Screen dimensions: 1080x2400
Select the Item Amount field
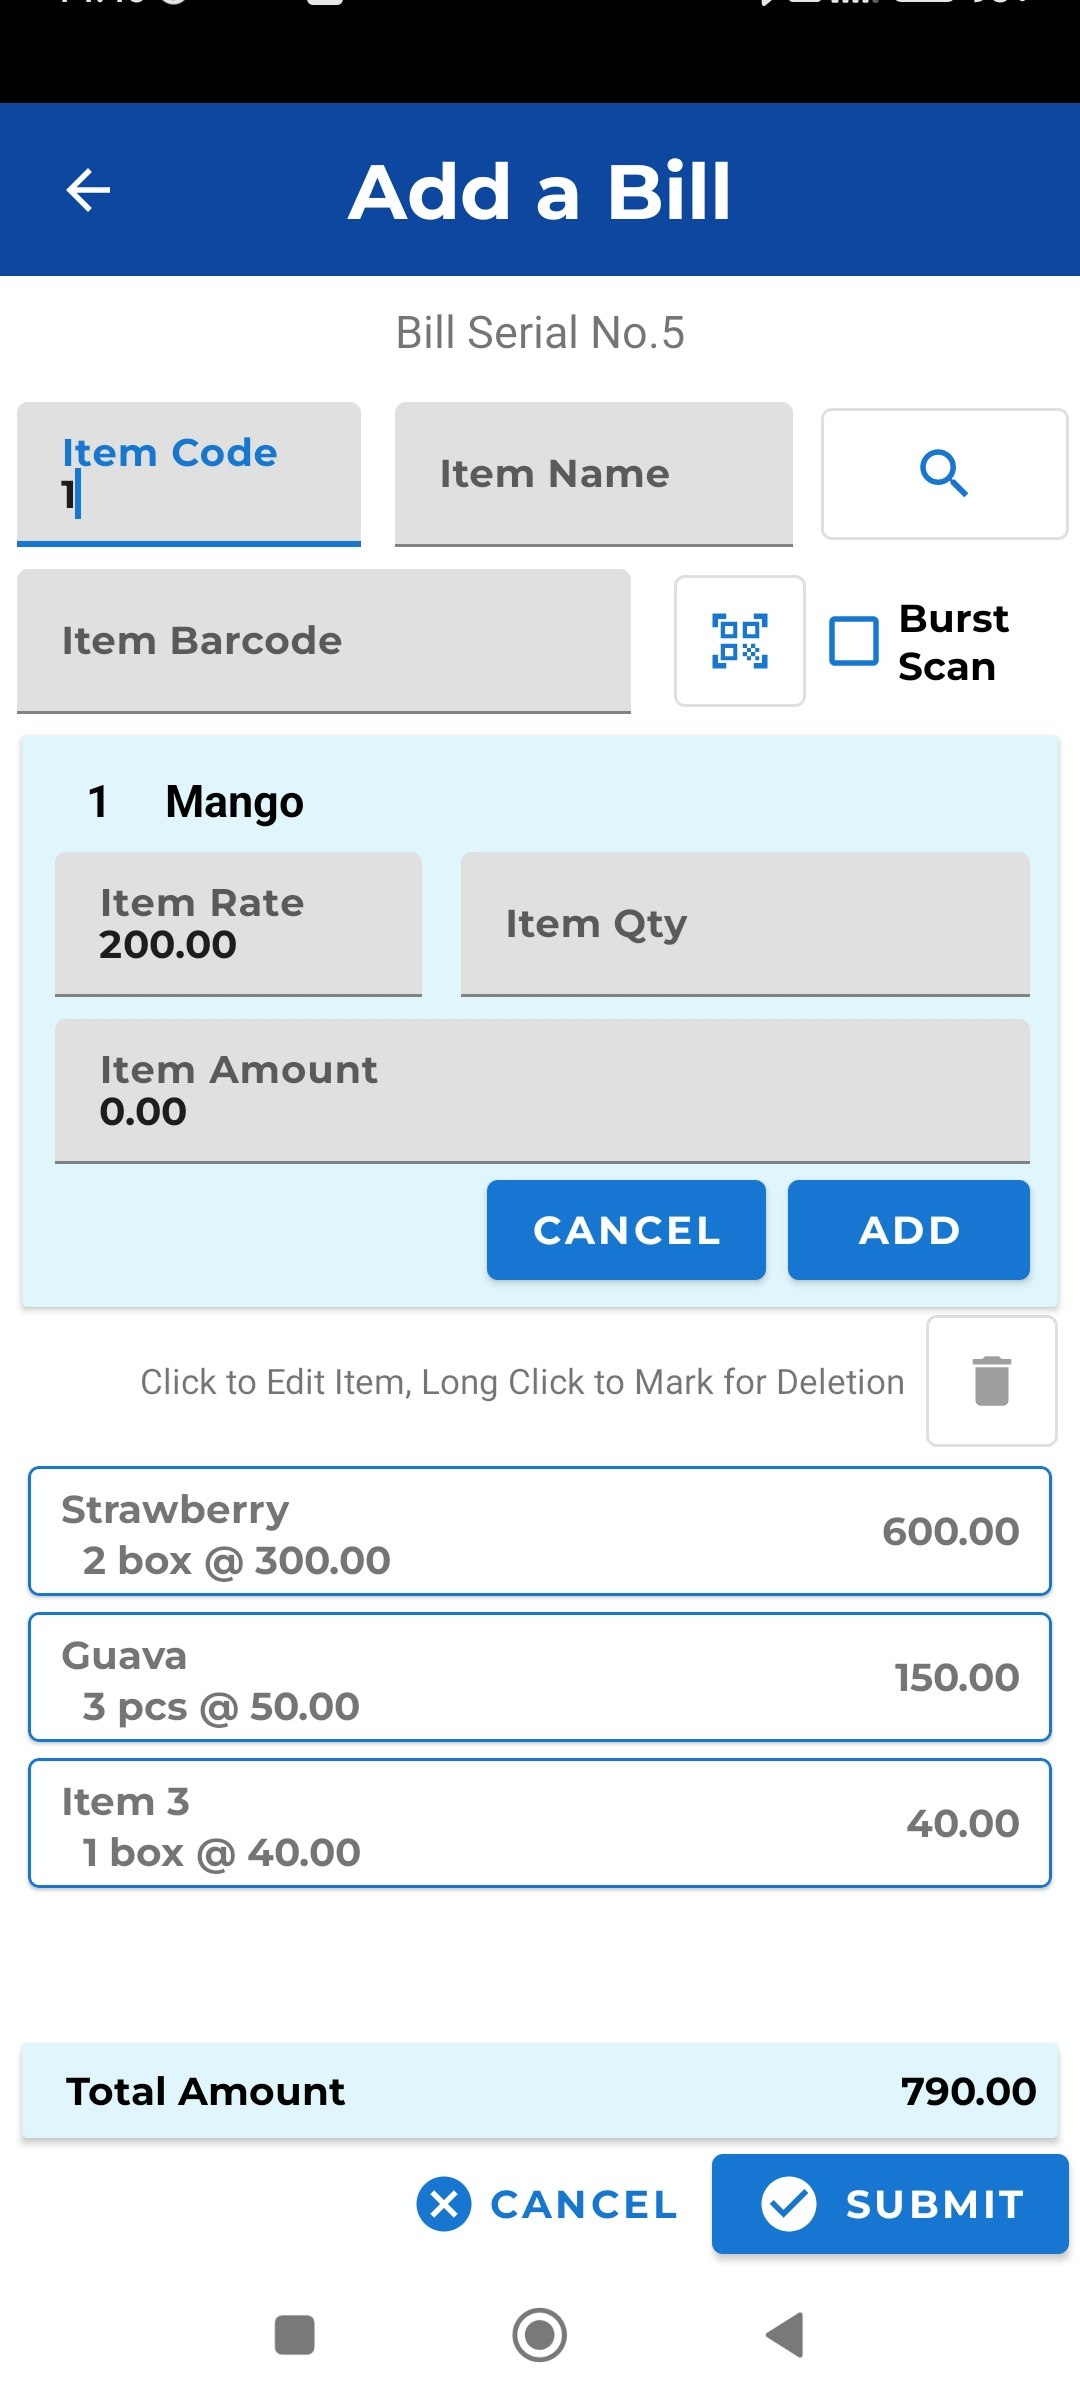(x=542, y=1091)
